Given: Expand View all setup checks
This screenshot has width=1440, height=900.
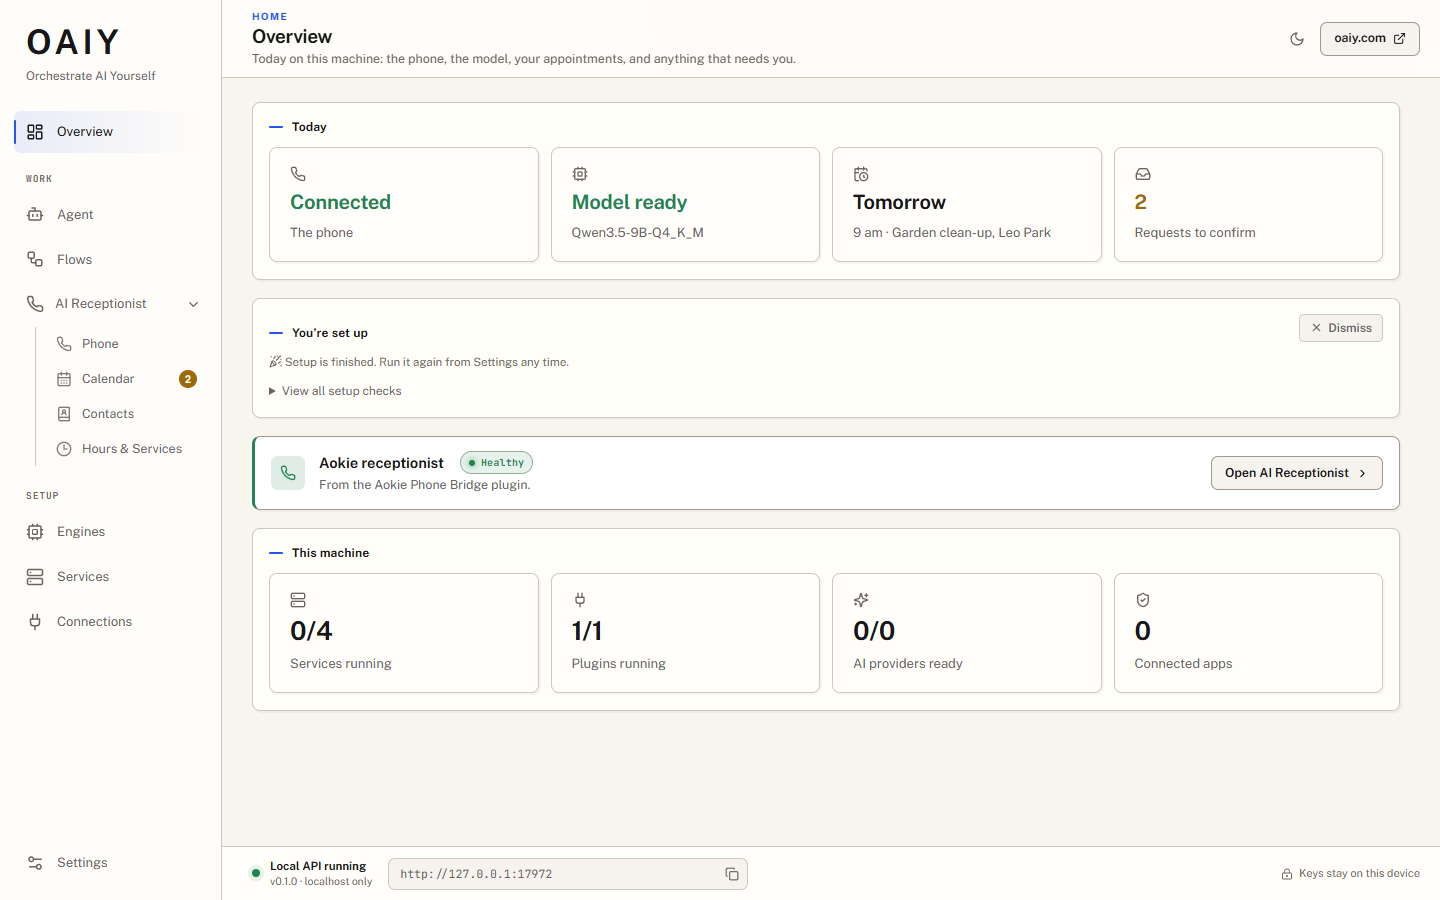Looking at the screenshot, I should (x=335, y=391).
